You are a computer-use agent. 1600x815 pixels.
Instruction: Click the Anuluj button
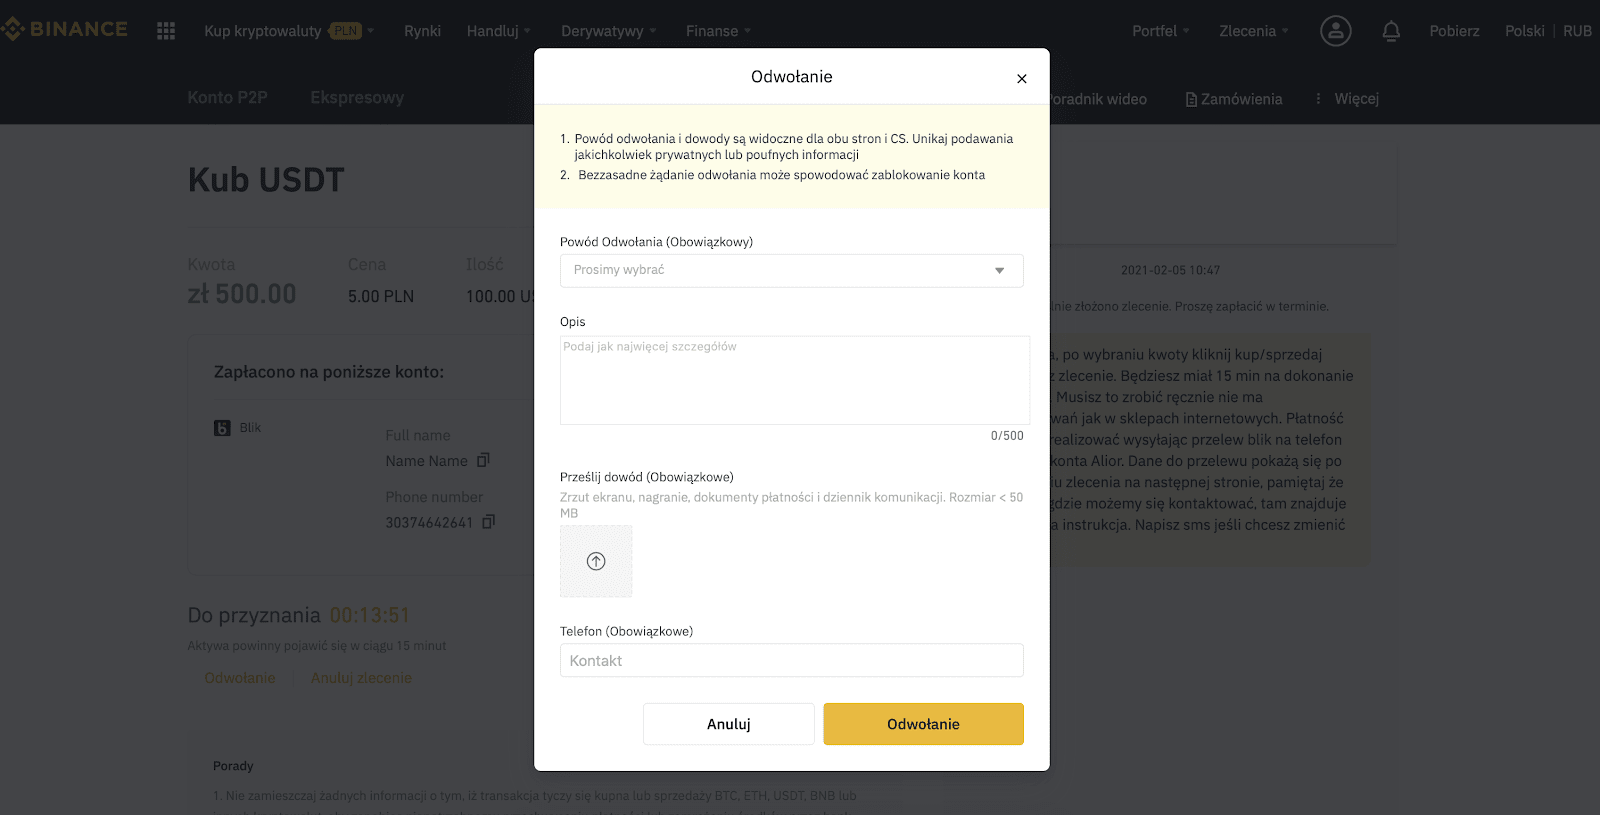729,724
